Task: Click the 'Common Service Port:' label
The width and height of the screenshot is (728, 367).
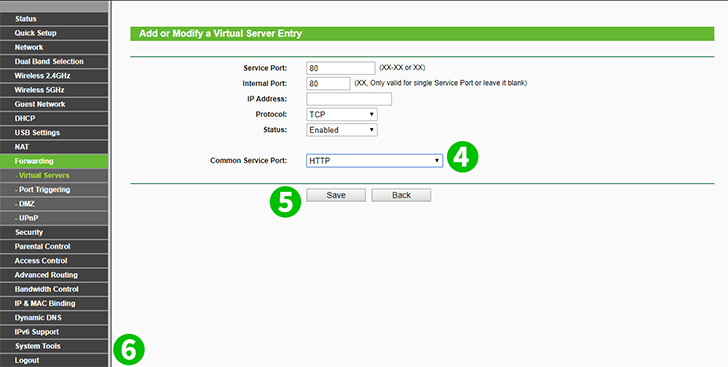Action: (248, 161)
